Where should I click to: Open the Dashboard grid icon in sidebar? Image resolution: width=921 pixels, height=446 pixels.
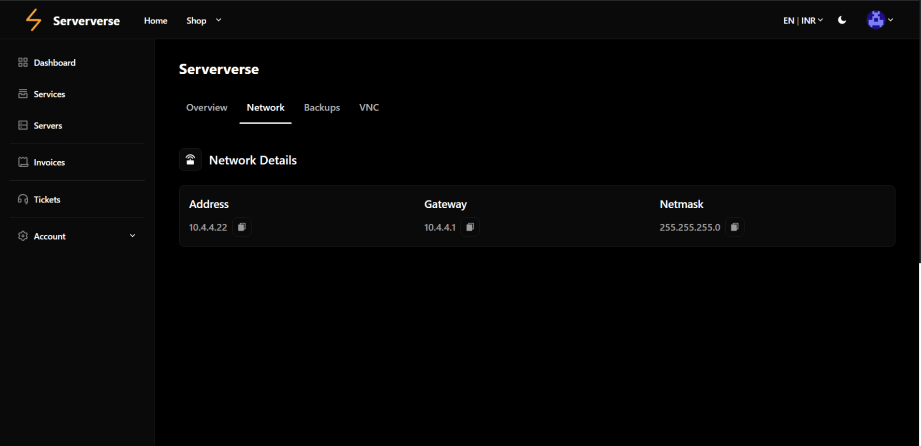click(x=23, y=62)
